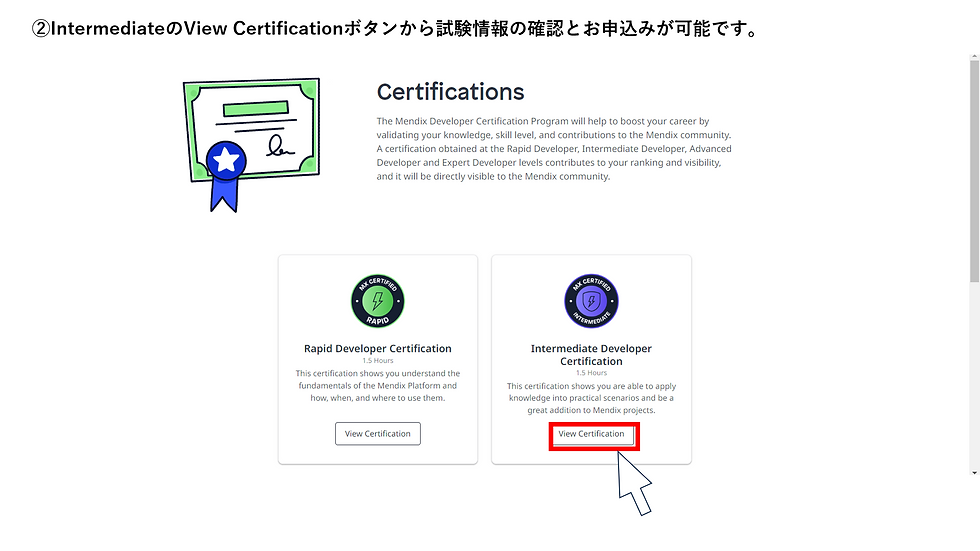Click the Intermediate certification description paragraph
This screenshot has width=980, height=551.
point(591,398)
